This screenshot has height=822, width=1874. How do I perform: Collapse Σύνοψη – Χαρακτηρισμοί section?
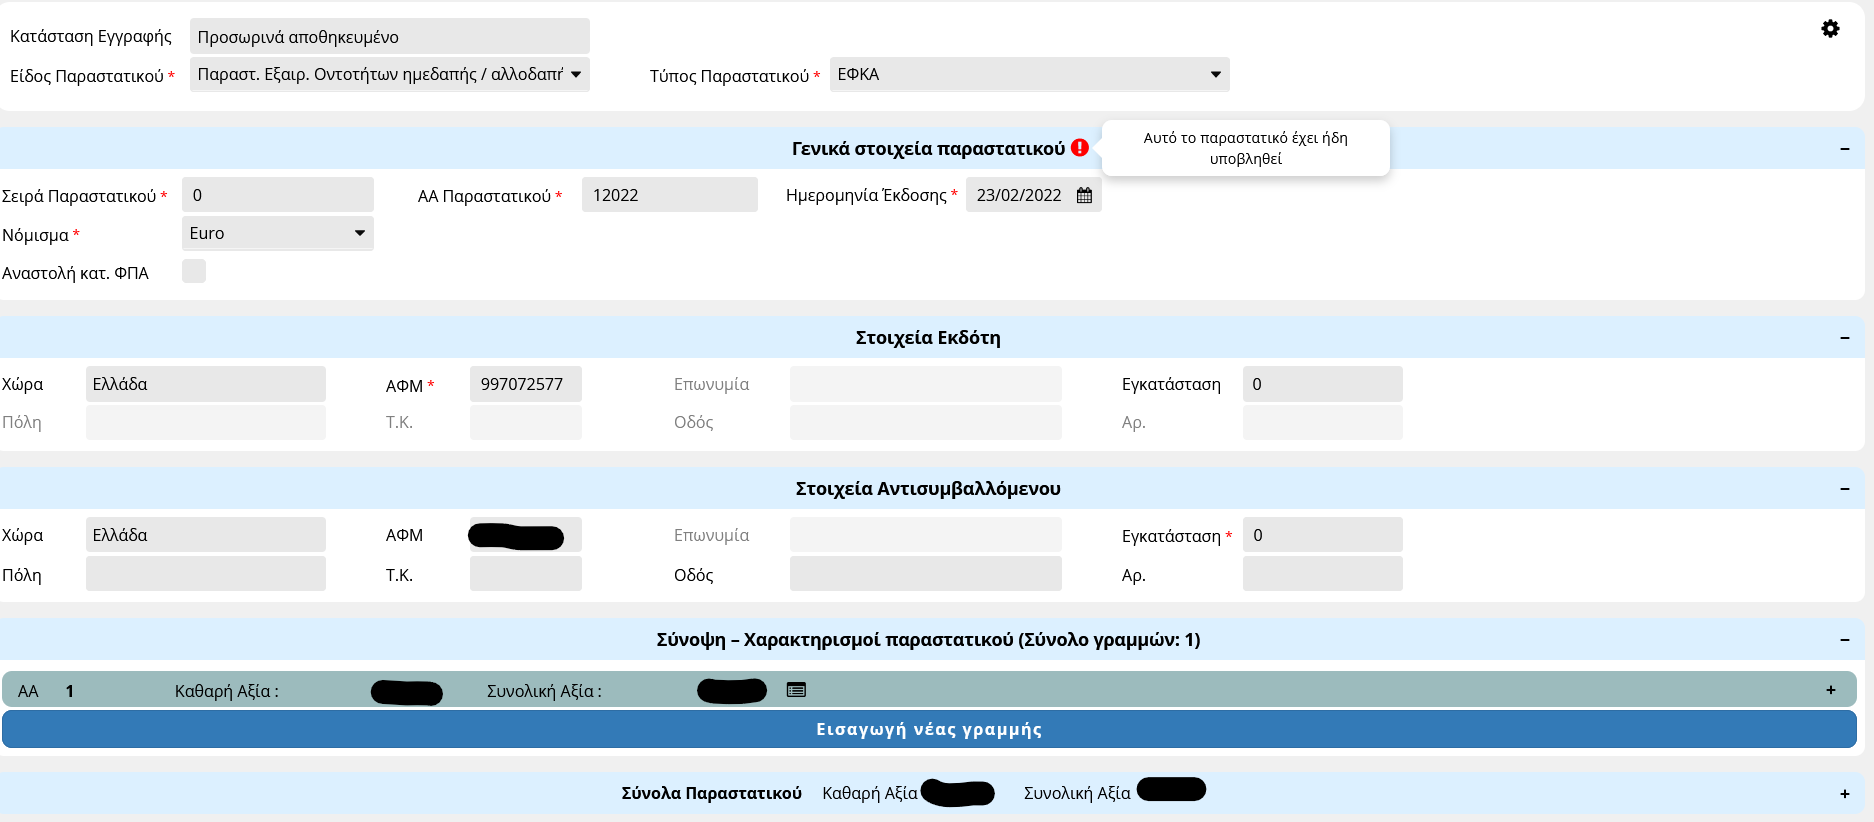pyautogui.click(x=1845, y=640)
